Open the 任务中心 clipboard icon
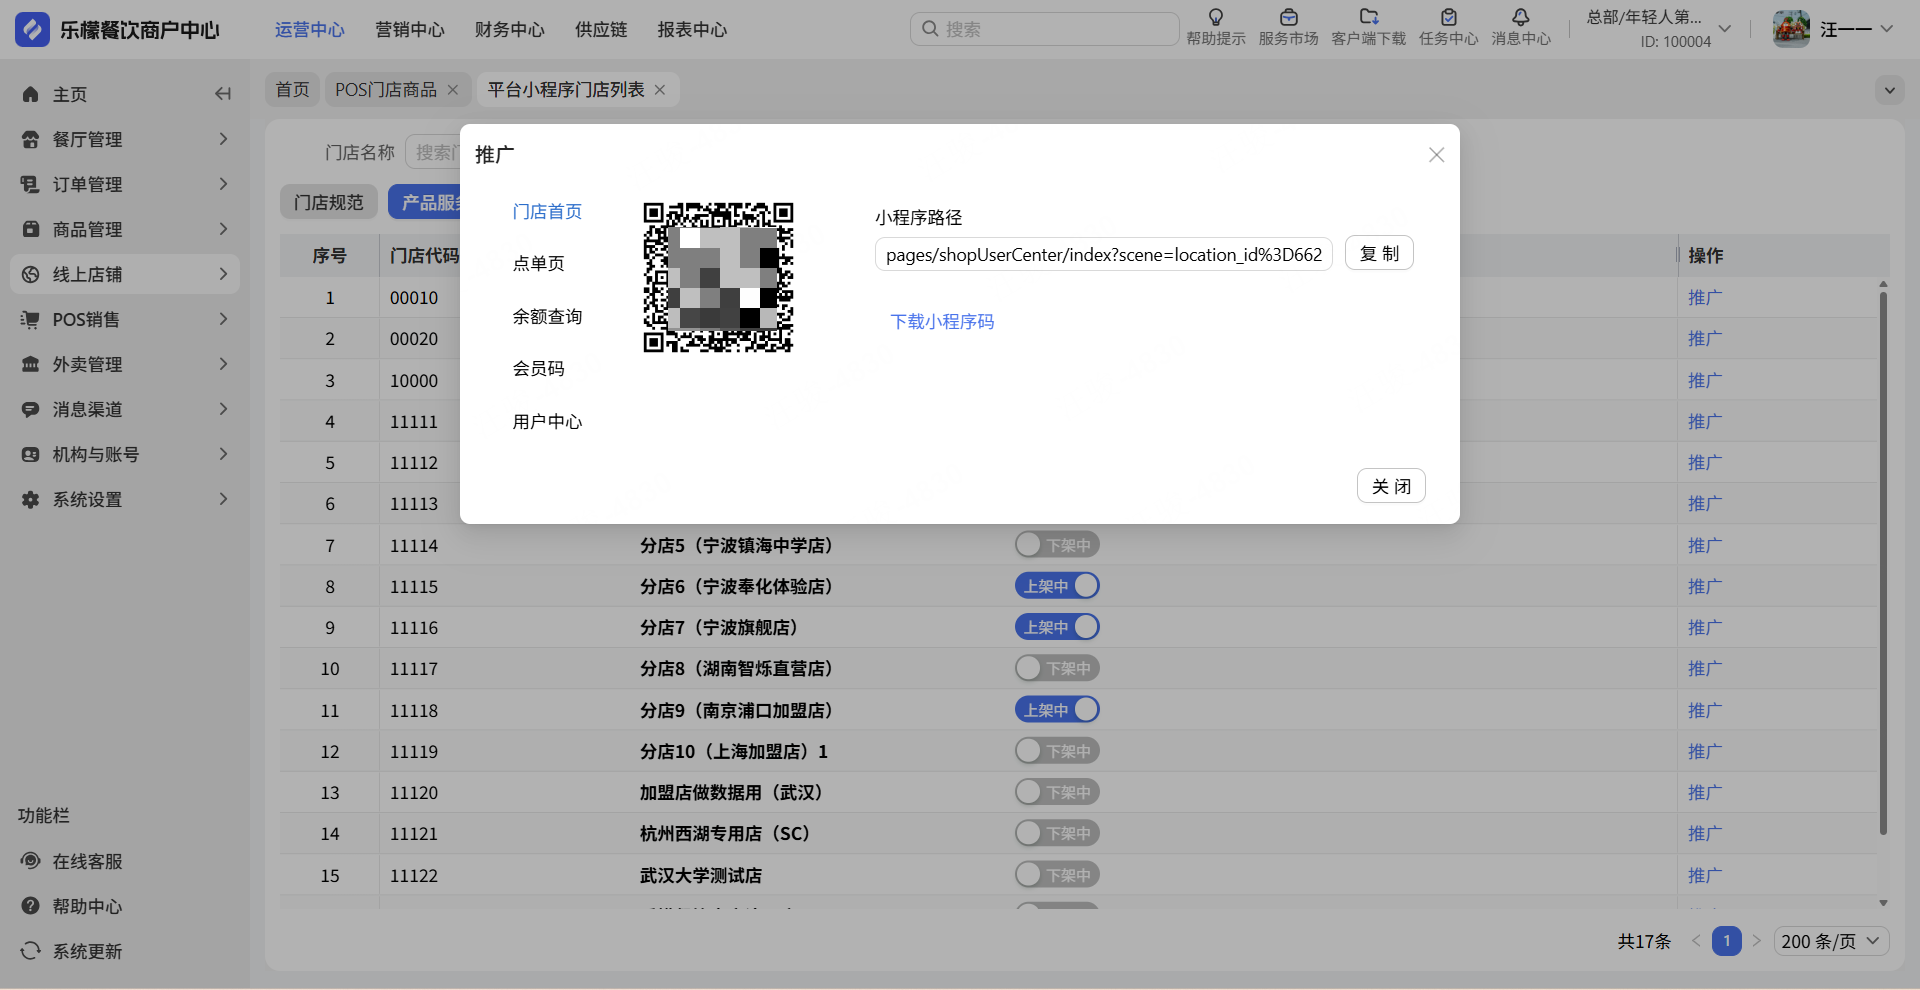The image size is (1920, 990). pyautogui.click(x=1448, y=17)
